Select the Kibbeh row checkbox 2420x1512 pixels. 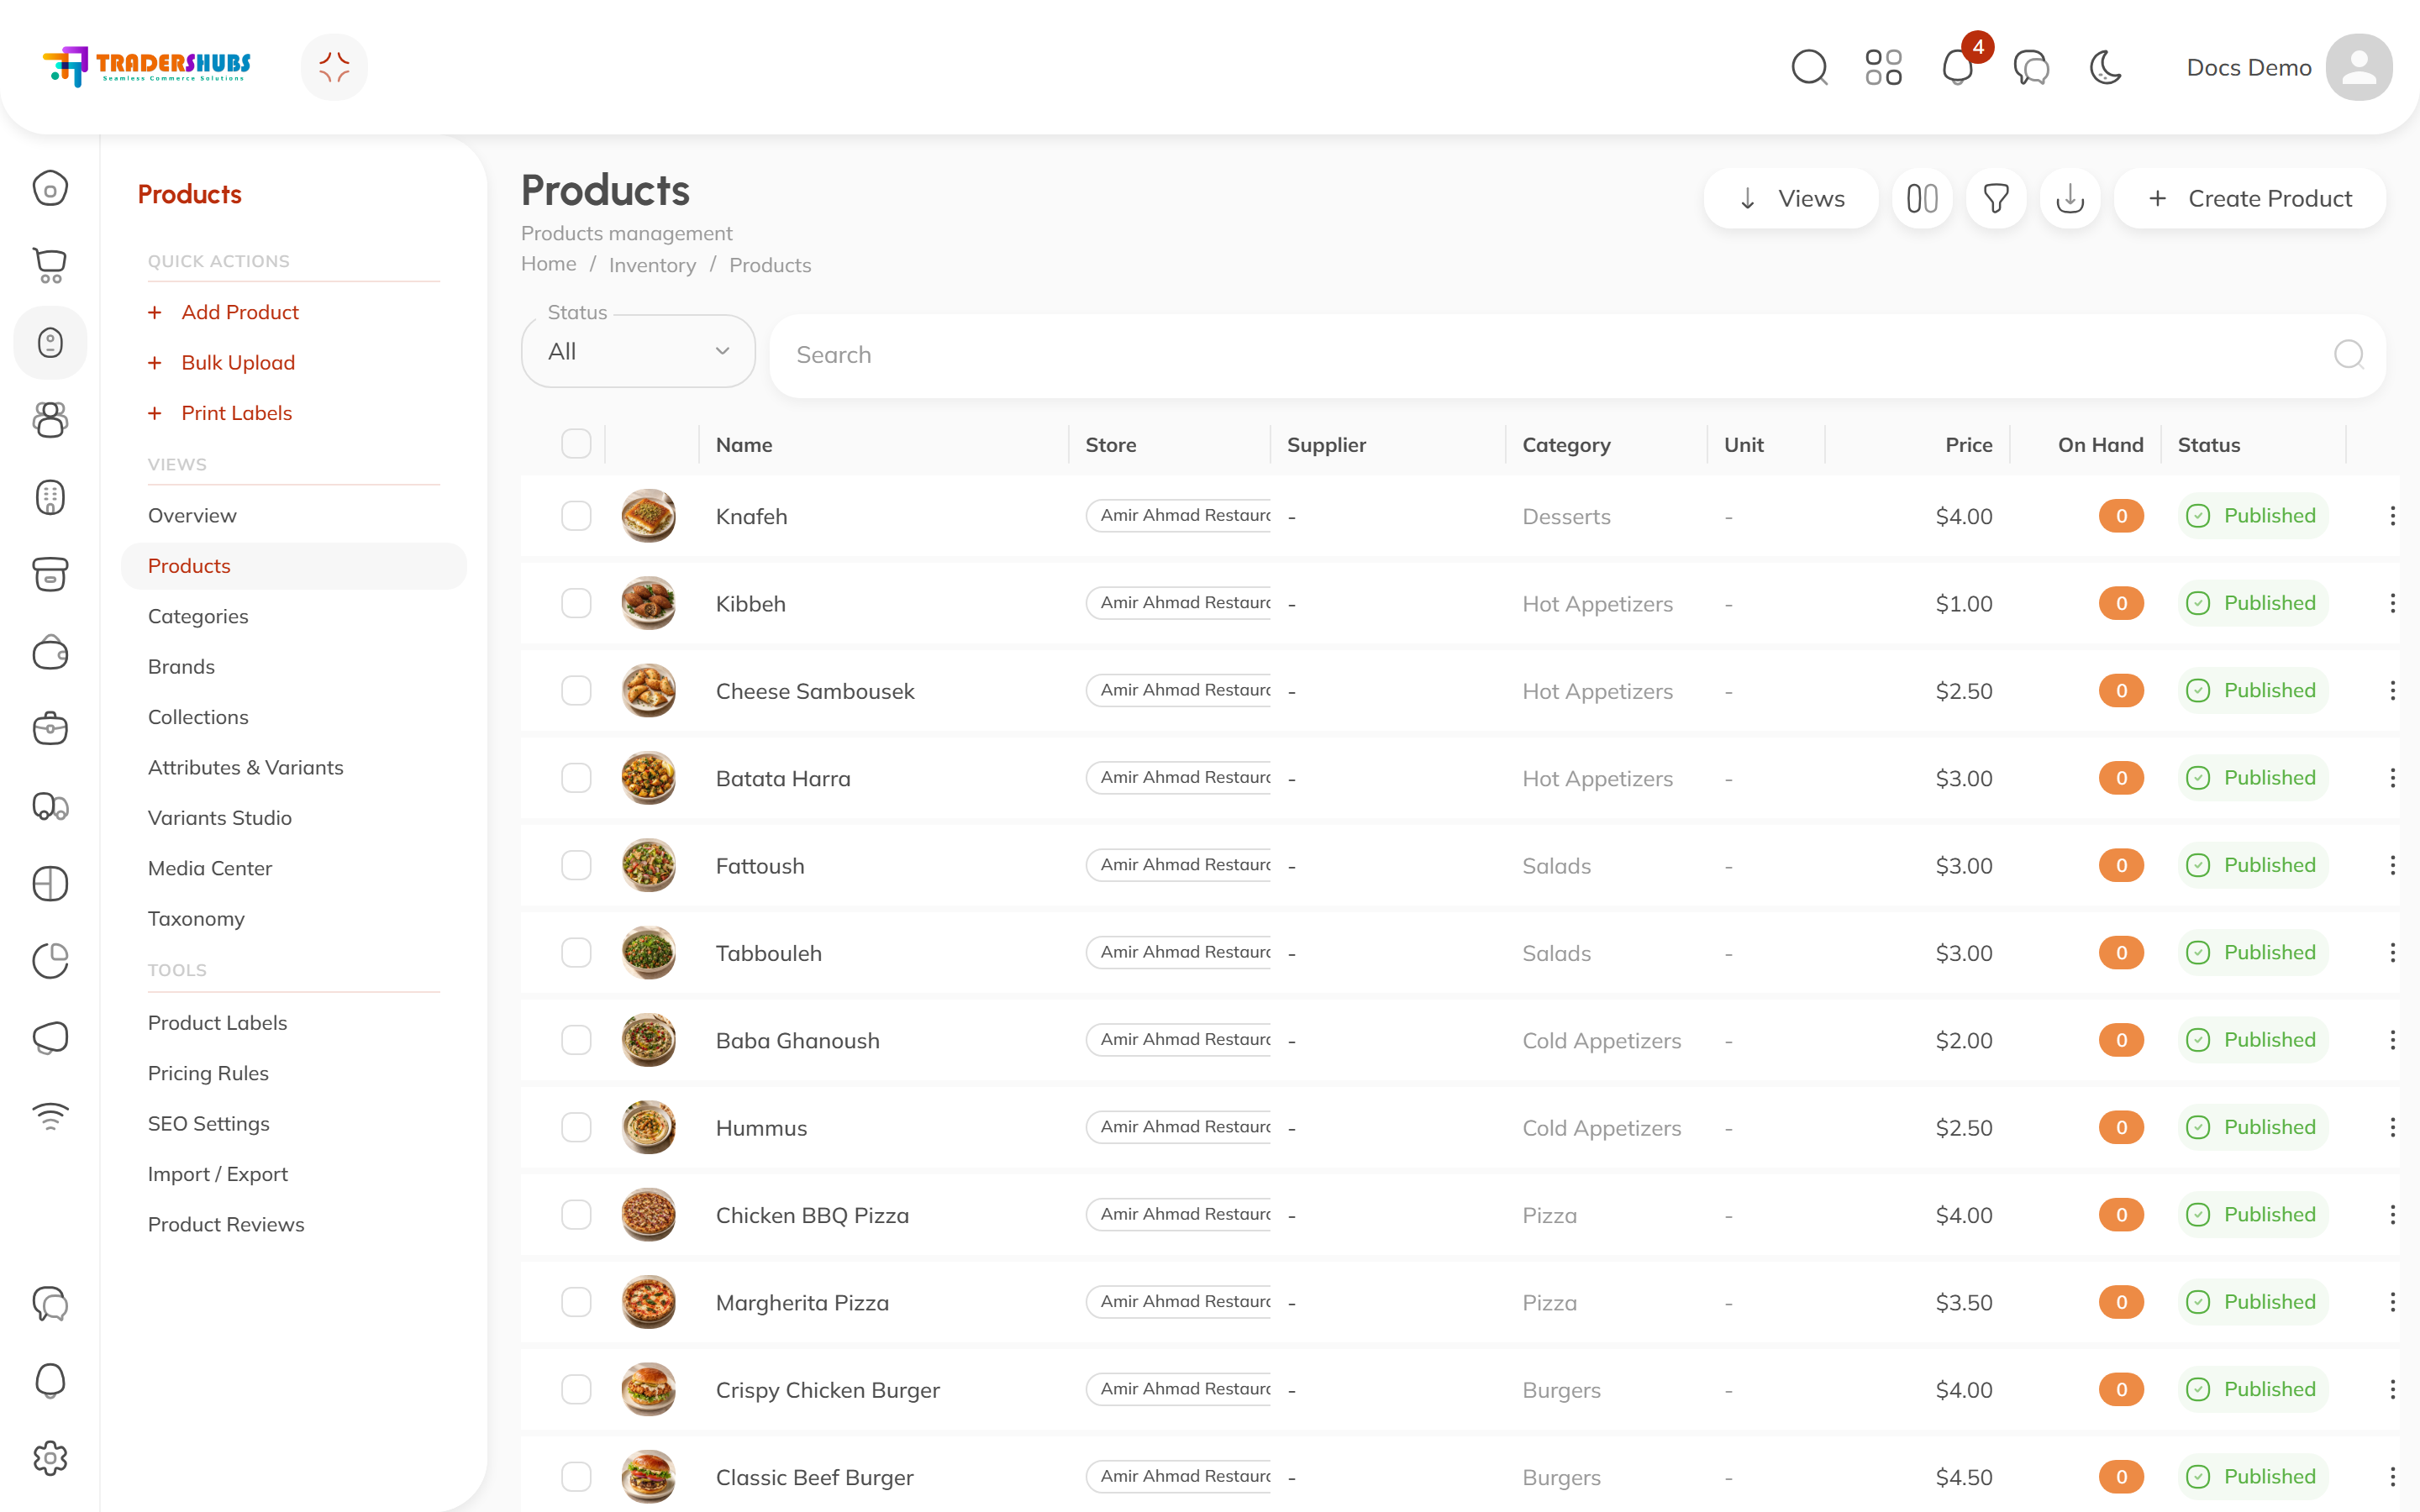[576, 603]
